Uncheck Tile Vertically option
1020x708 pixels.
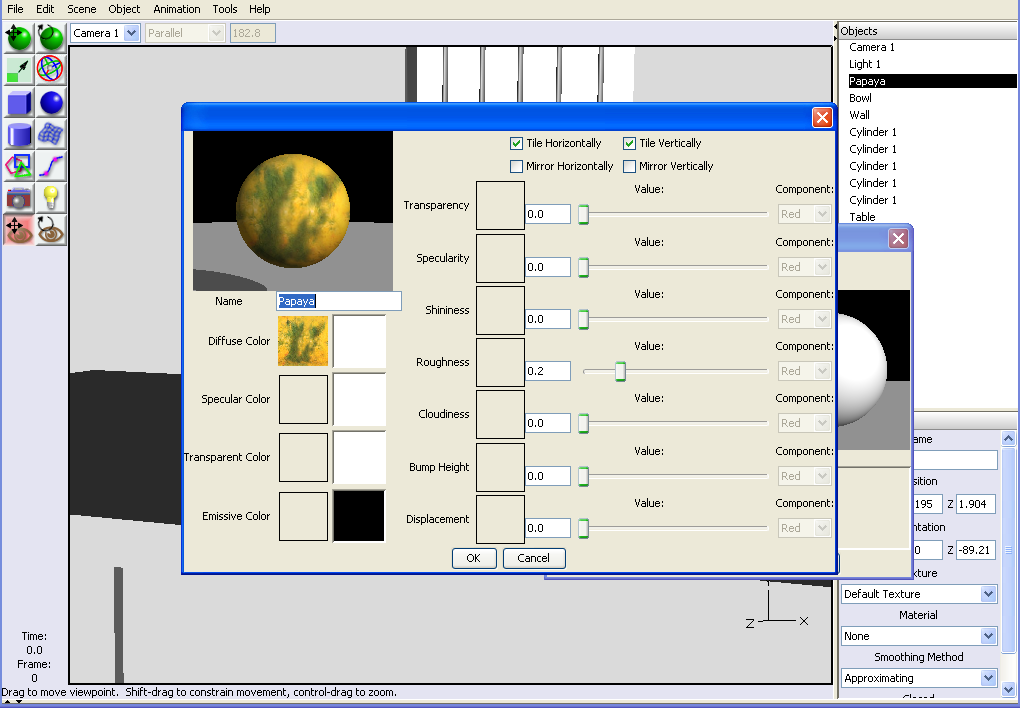630,143
